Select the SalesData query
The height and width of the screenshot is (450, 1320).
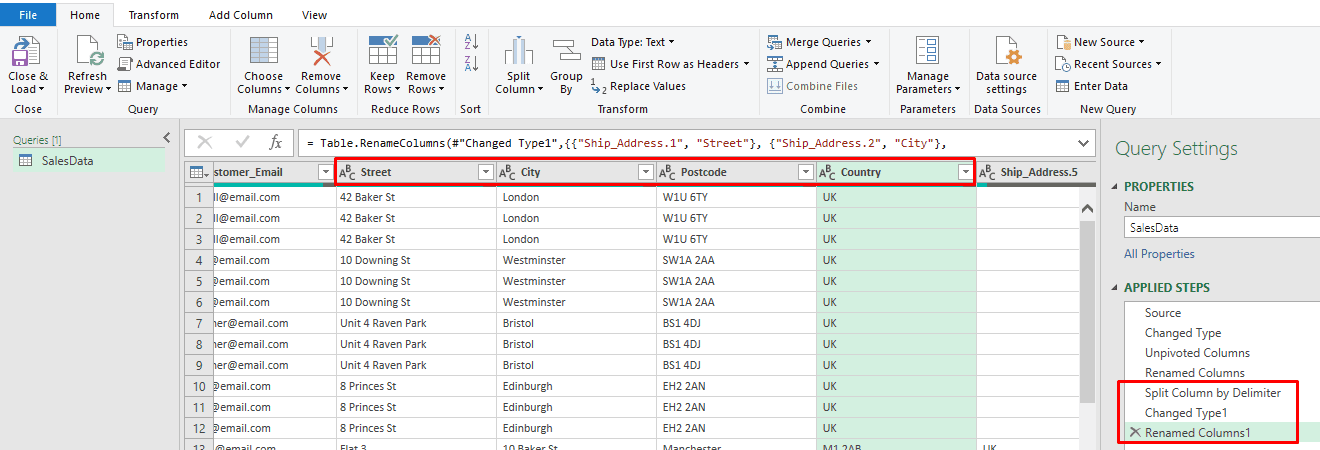pyautogui.click(x=89, y=160)
